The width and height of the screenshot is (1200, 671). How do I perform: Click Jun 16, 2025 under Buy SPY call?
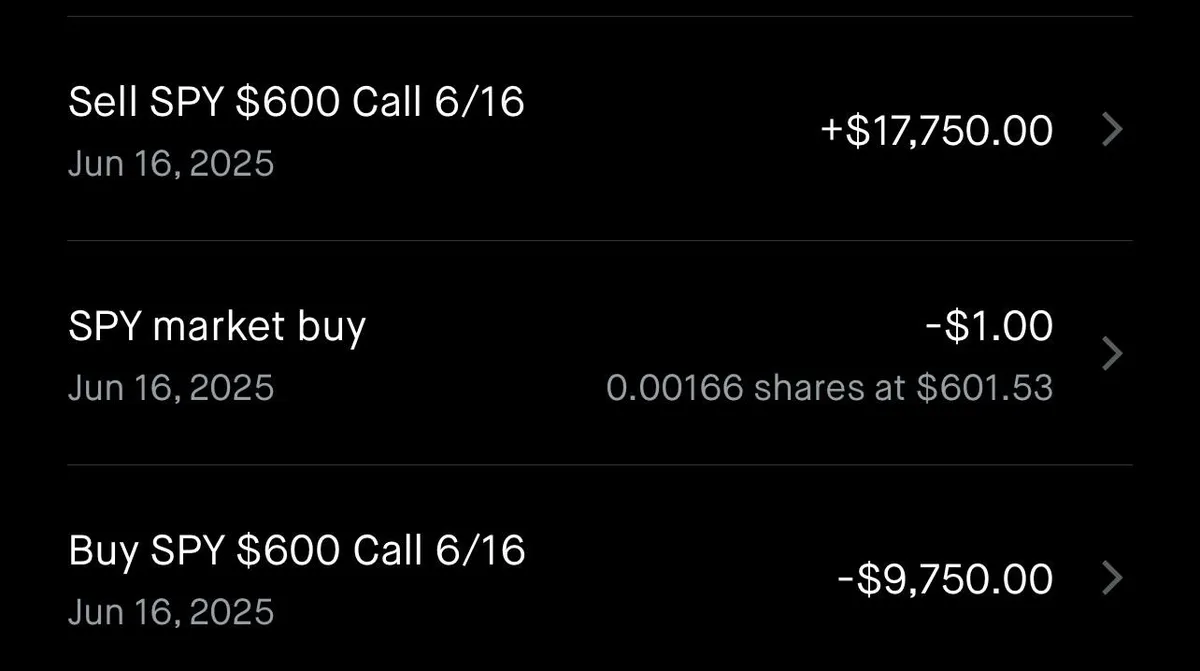pyautogui.click(x=171, y=611)
